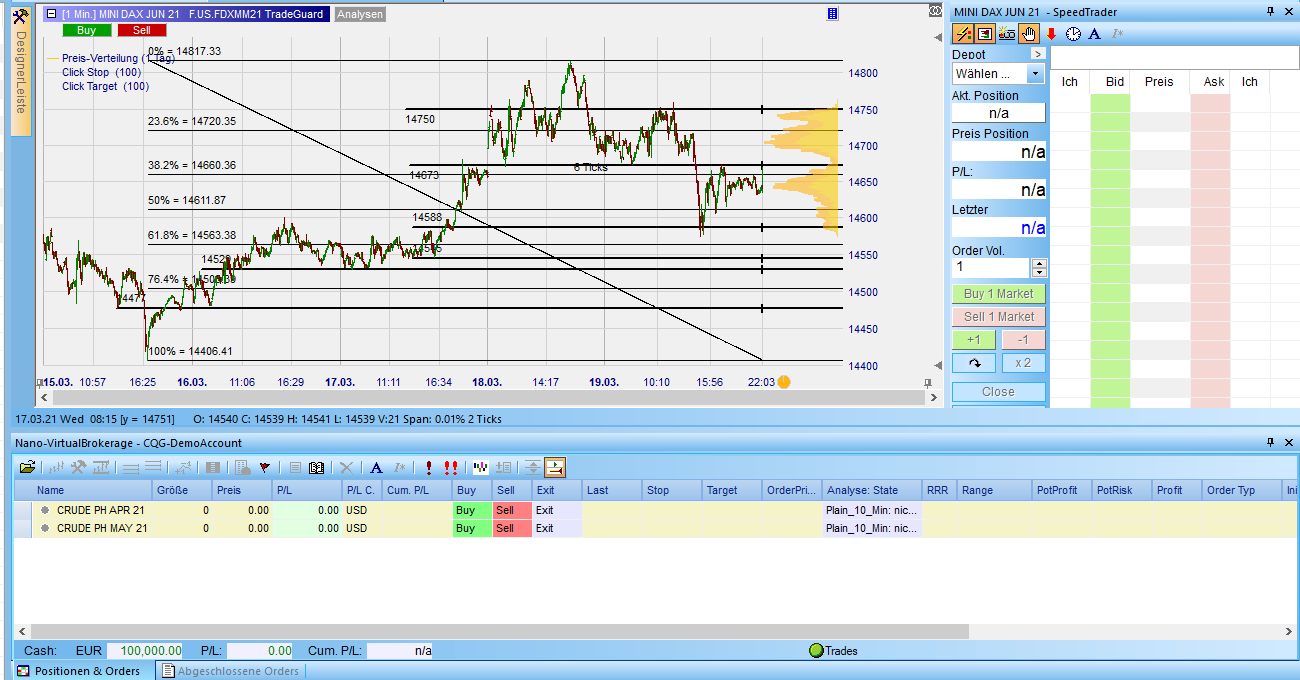The width and height of the screenshot is (1300, 680).
Task: Toggle the highlighted panel layout icon
Action: pyautogui.click(x=555, y=467)
